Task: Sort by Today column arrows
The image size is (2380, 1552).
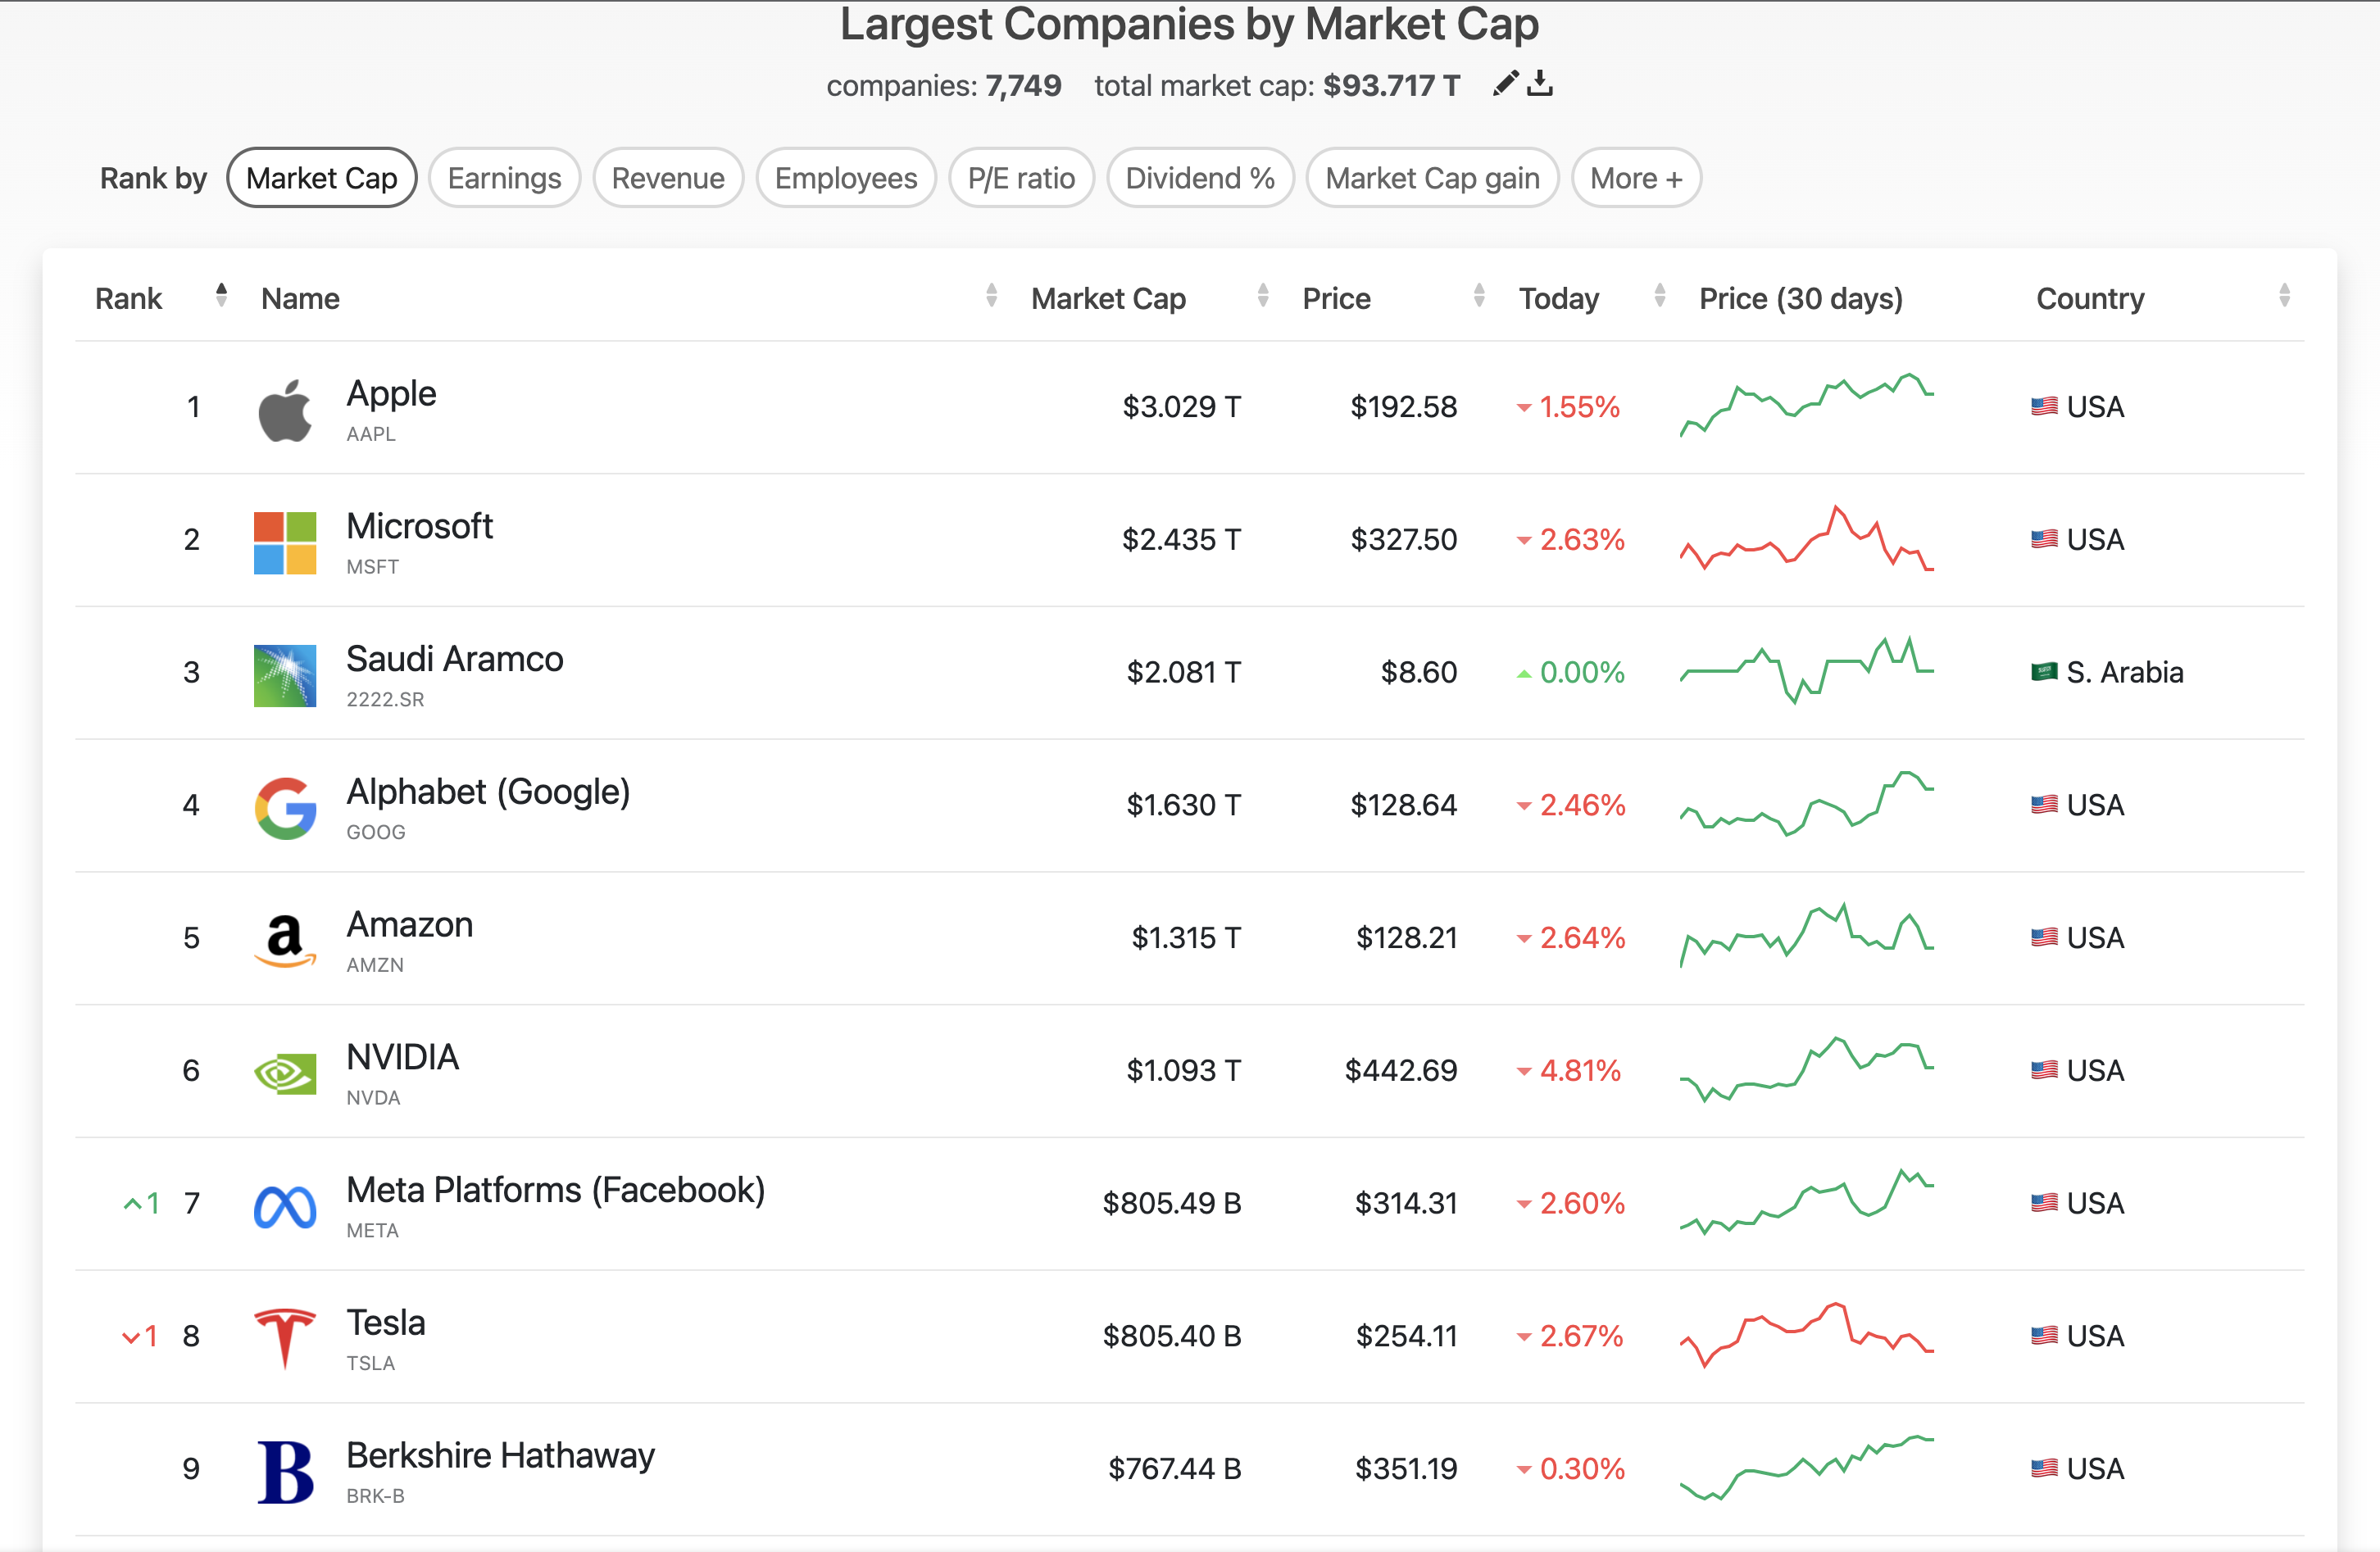Action: click(x=1660, y=296)
